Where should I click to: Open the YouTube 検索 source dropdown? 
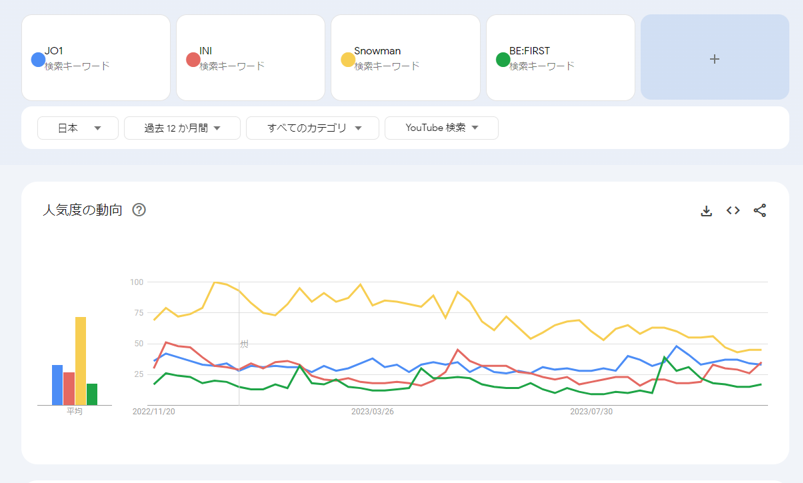pyautogui.click(x=441, y=128)
